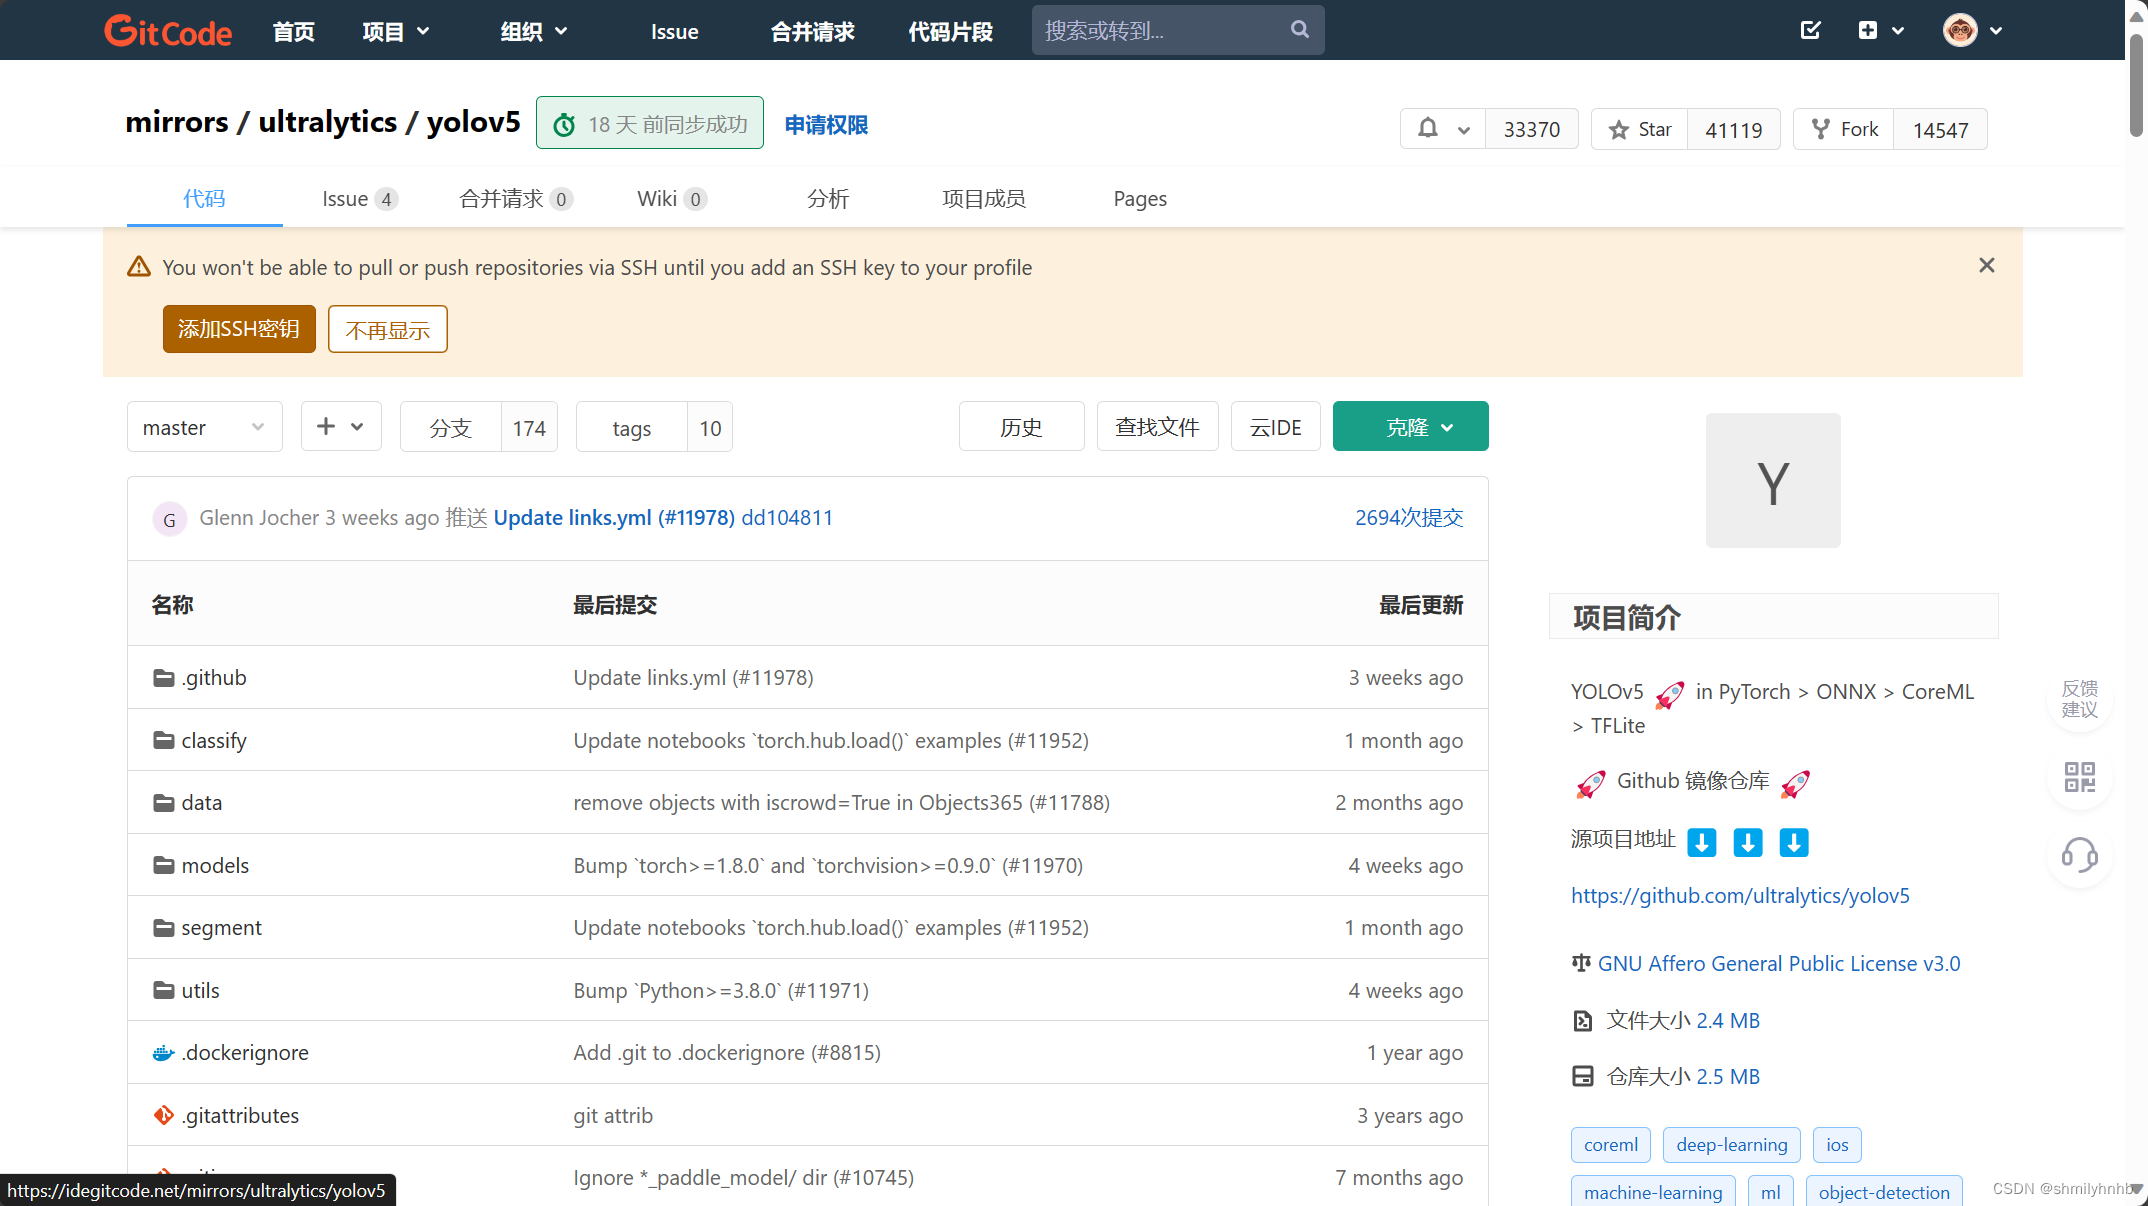The width and height of the screenshot is (2148, 1206).
Task: Expand the notification settings chevron
Action: [x=1464, y=130]
